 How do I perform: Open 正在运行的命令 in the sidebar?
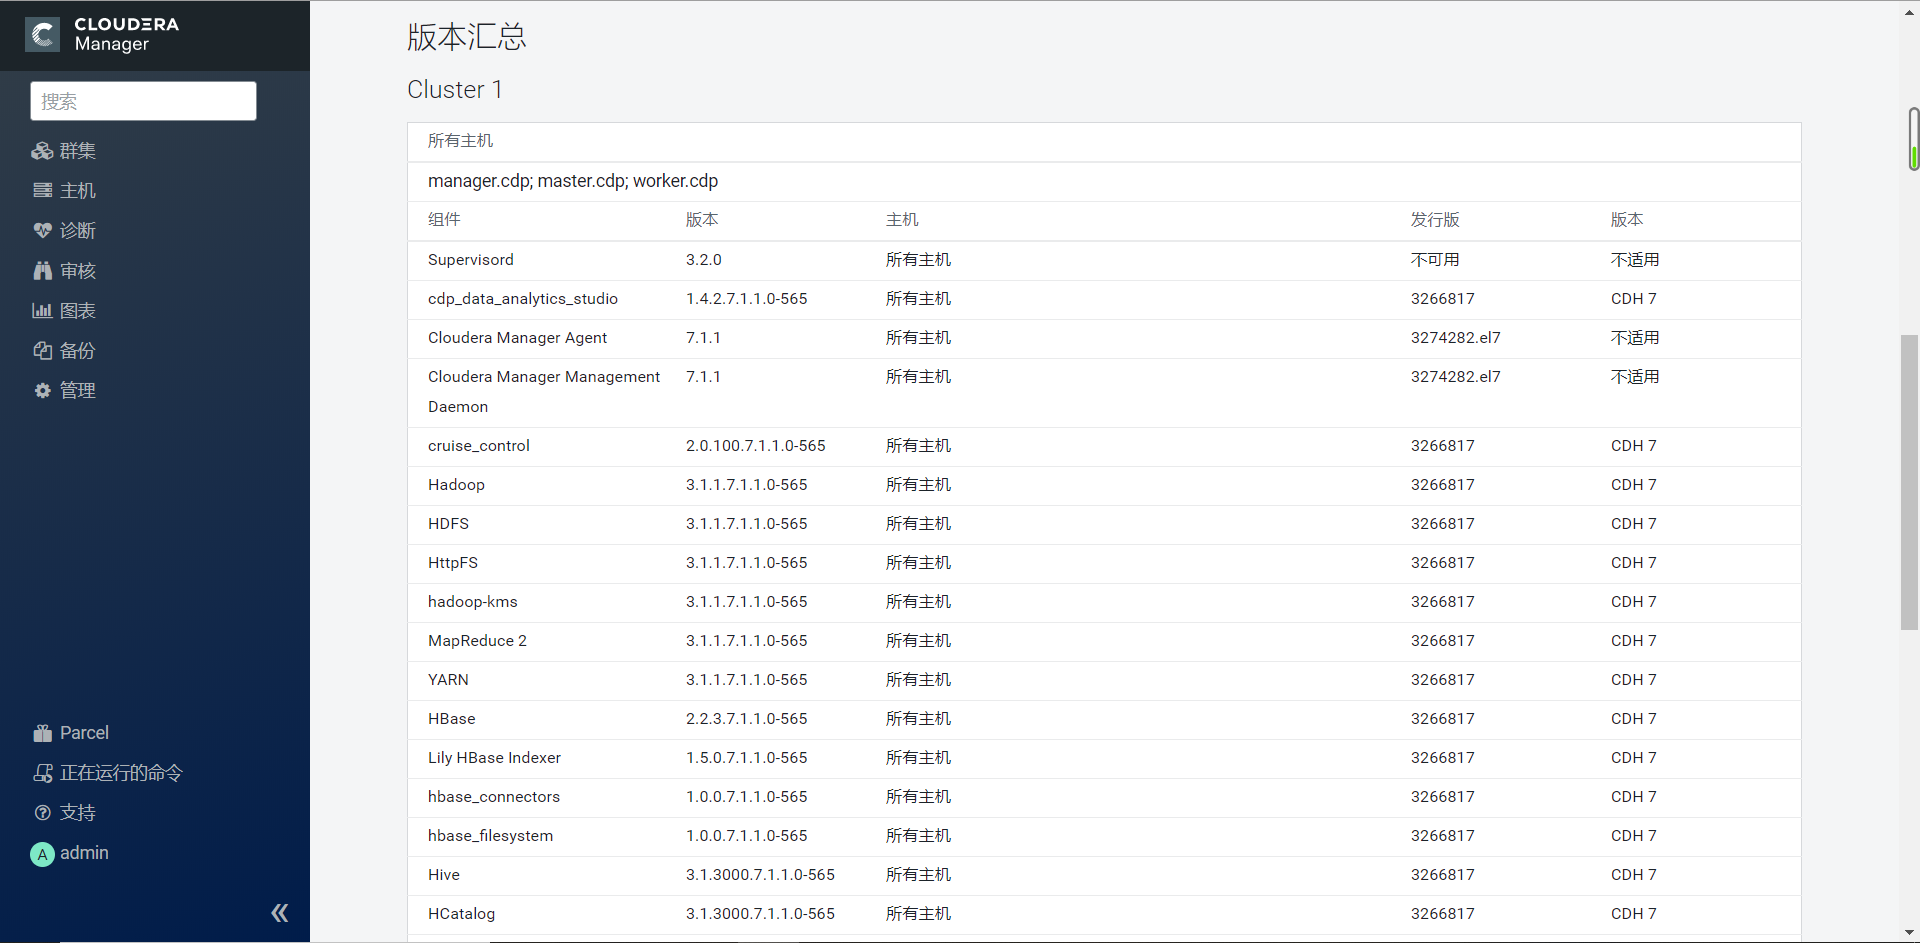(x=121, y=773)
